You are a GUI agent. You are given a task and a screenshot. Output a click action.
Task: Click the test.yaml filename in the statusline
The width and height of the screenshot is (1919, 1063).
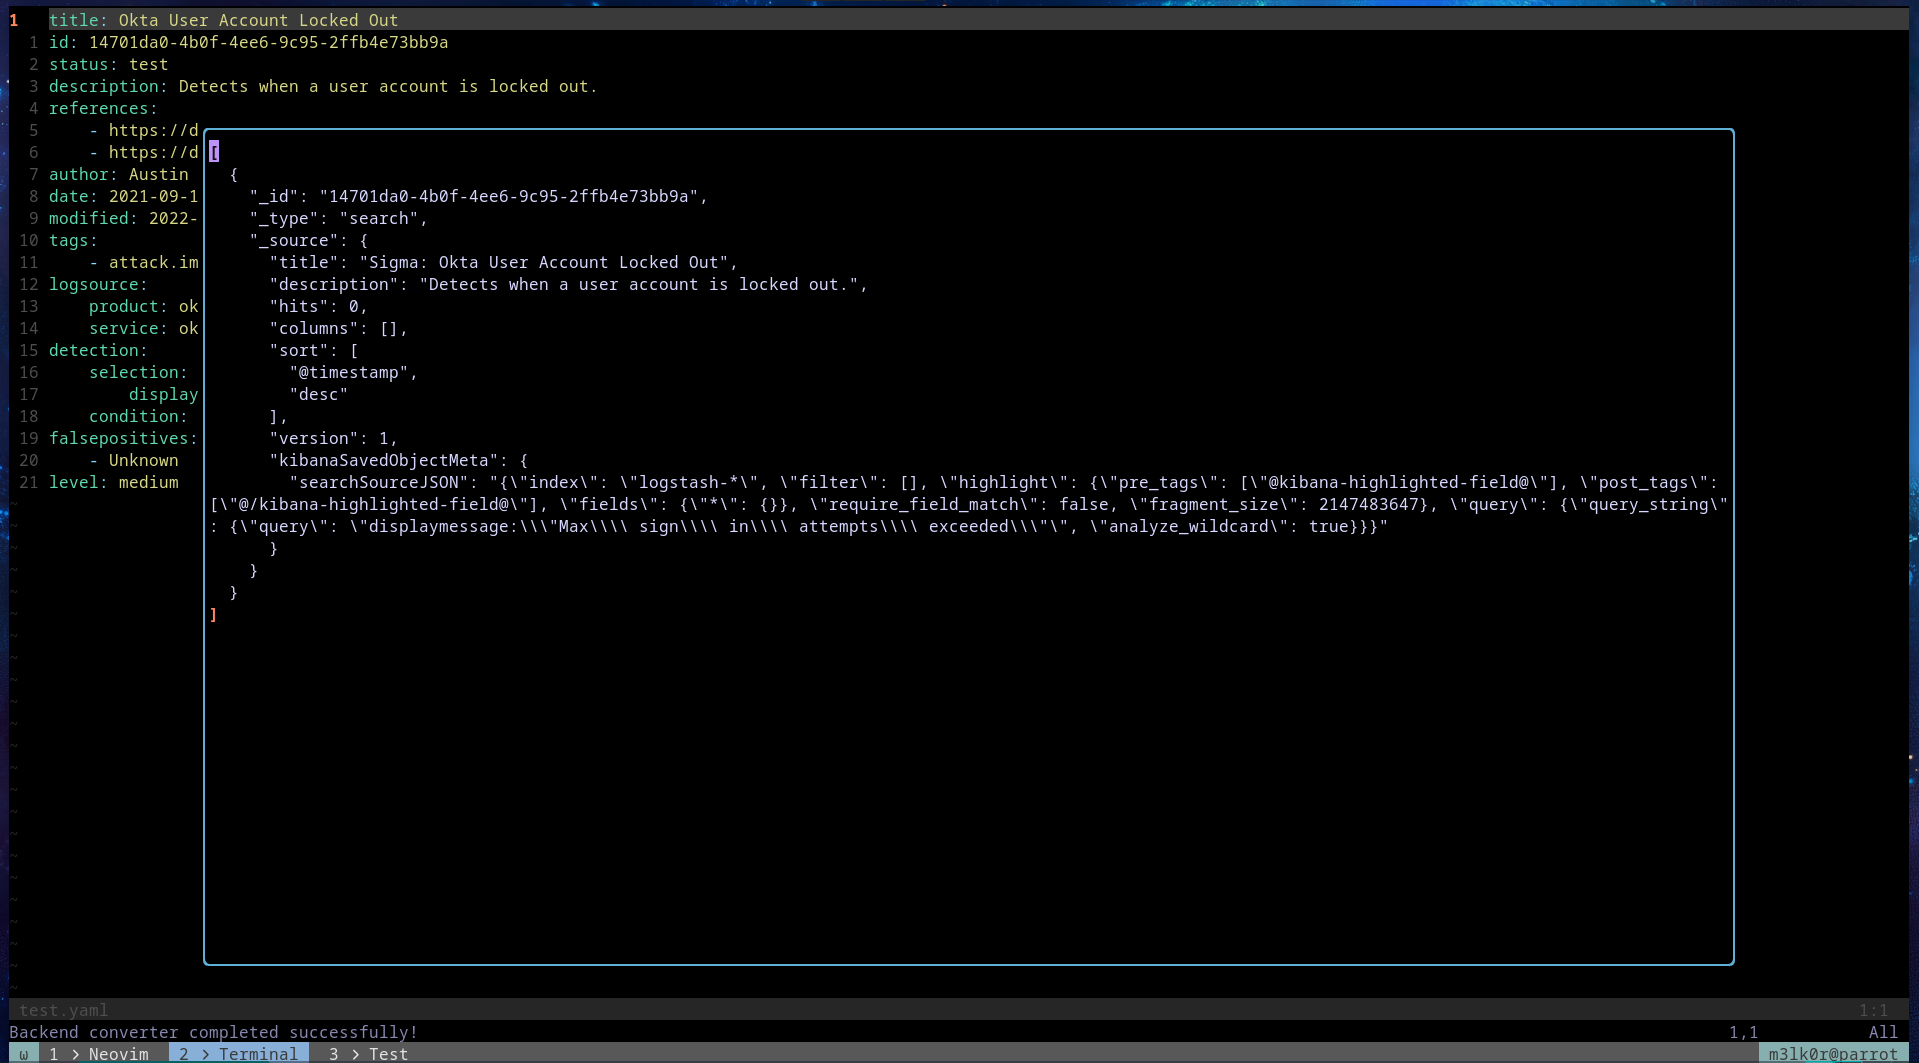(x=63, y=1009)
